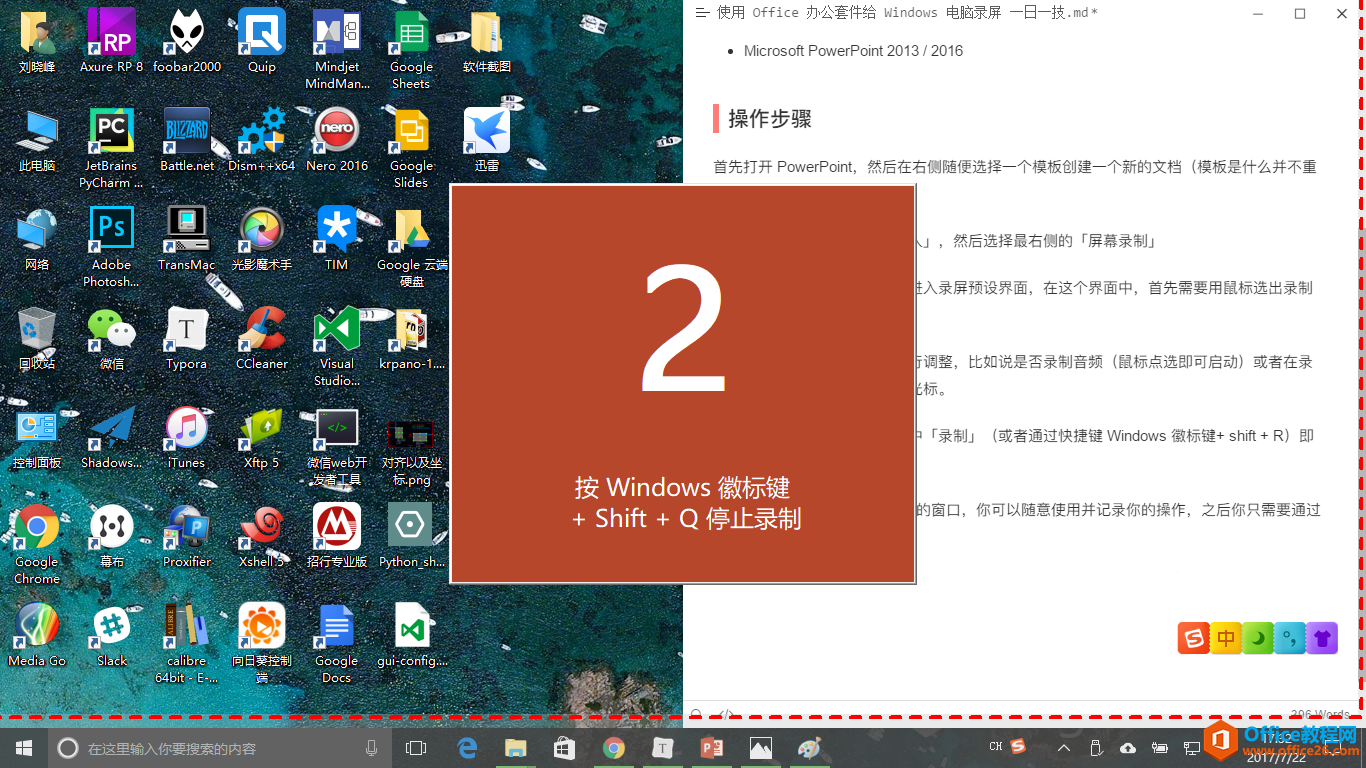The width and height of the screenshot is (1366, 768).
Task: Launch Battle.net from the desktop
Action: 187,140
